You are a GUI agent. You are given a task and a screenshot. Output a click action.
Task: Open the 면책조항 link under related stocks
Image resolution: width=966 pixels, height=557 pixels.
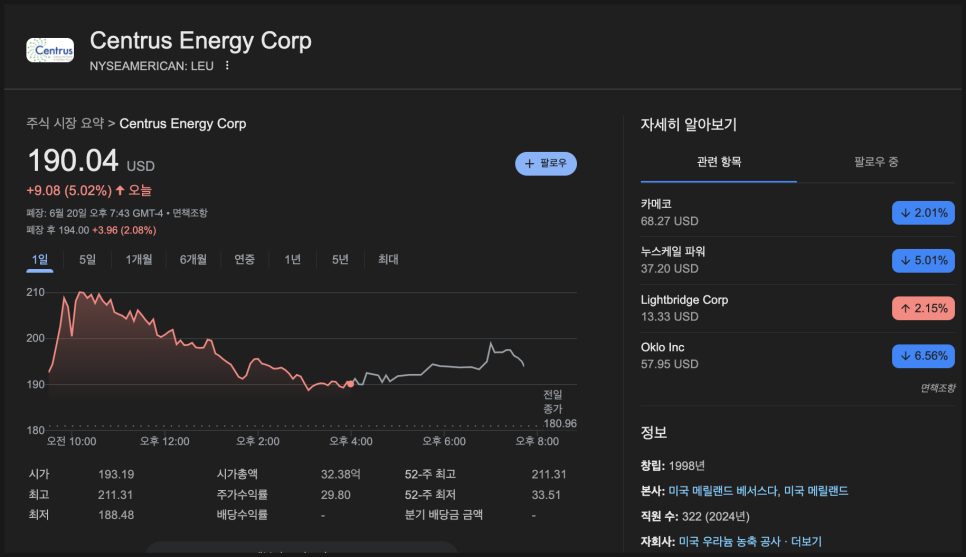tap(937, 388)
